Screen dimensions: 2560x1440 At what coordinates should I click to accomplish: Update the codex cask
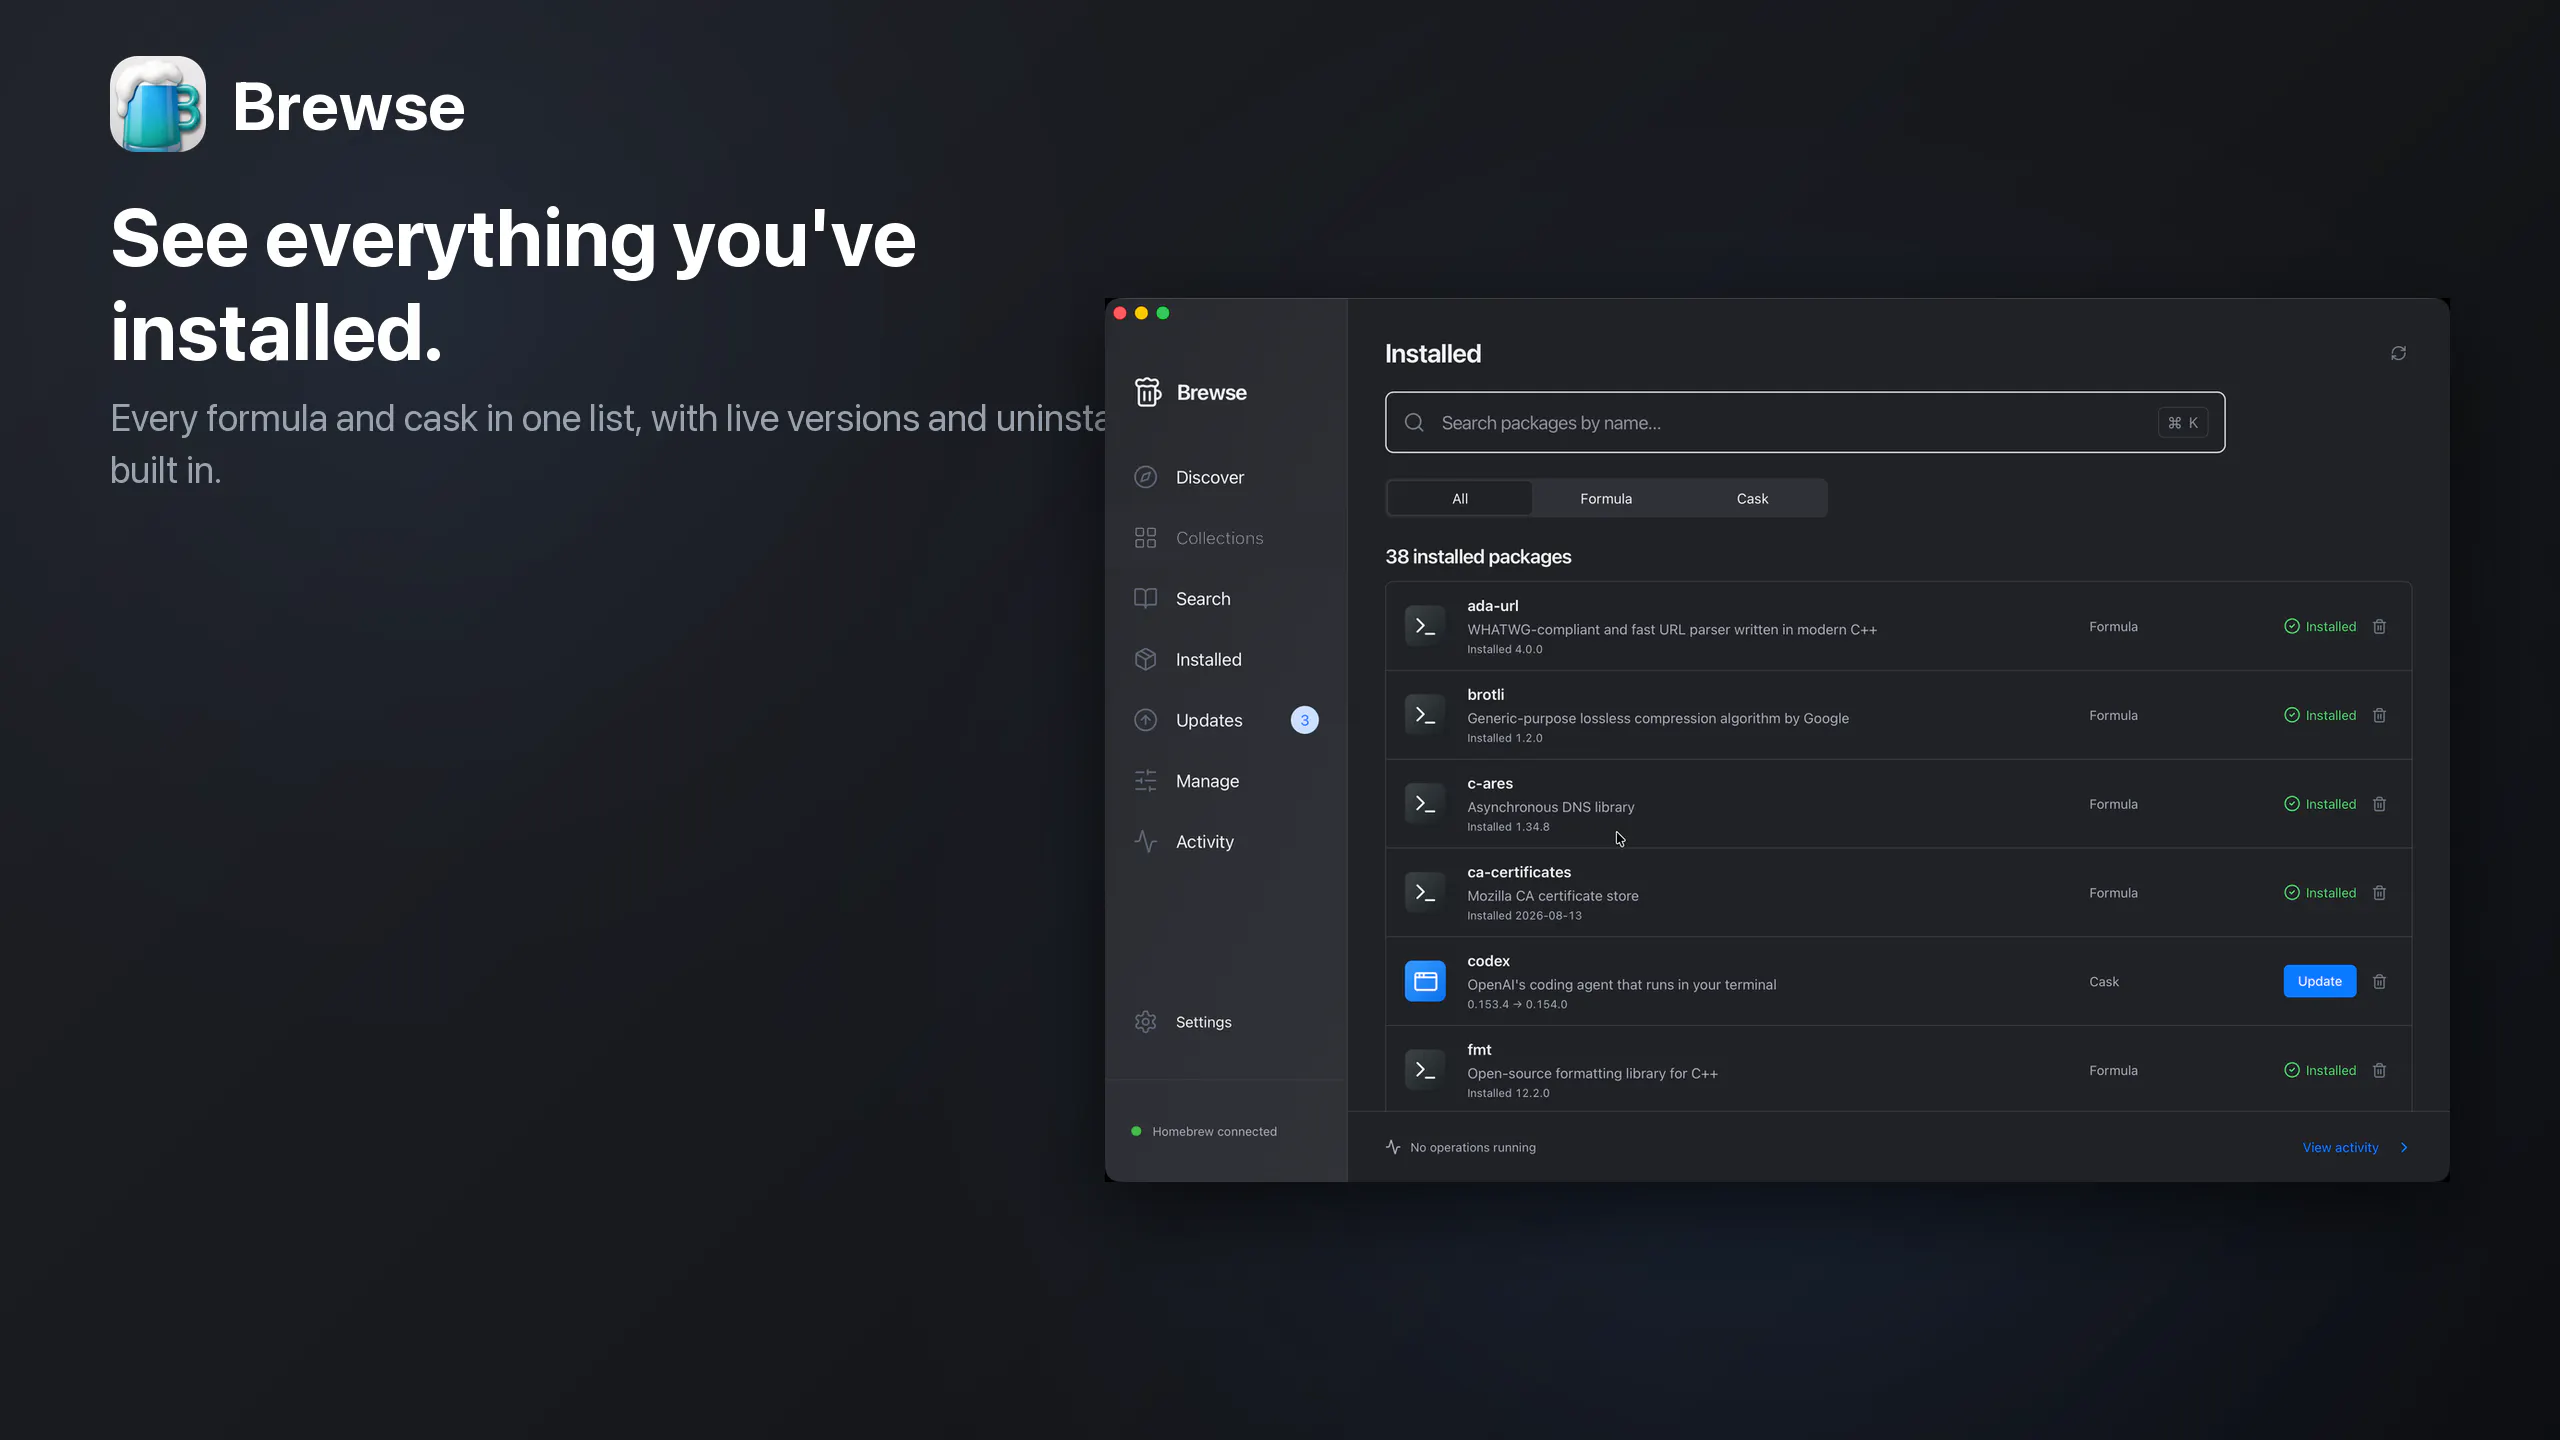pos(2319,981)
